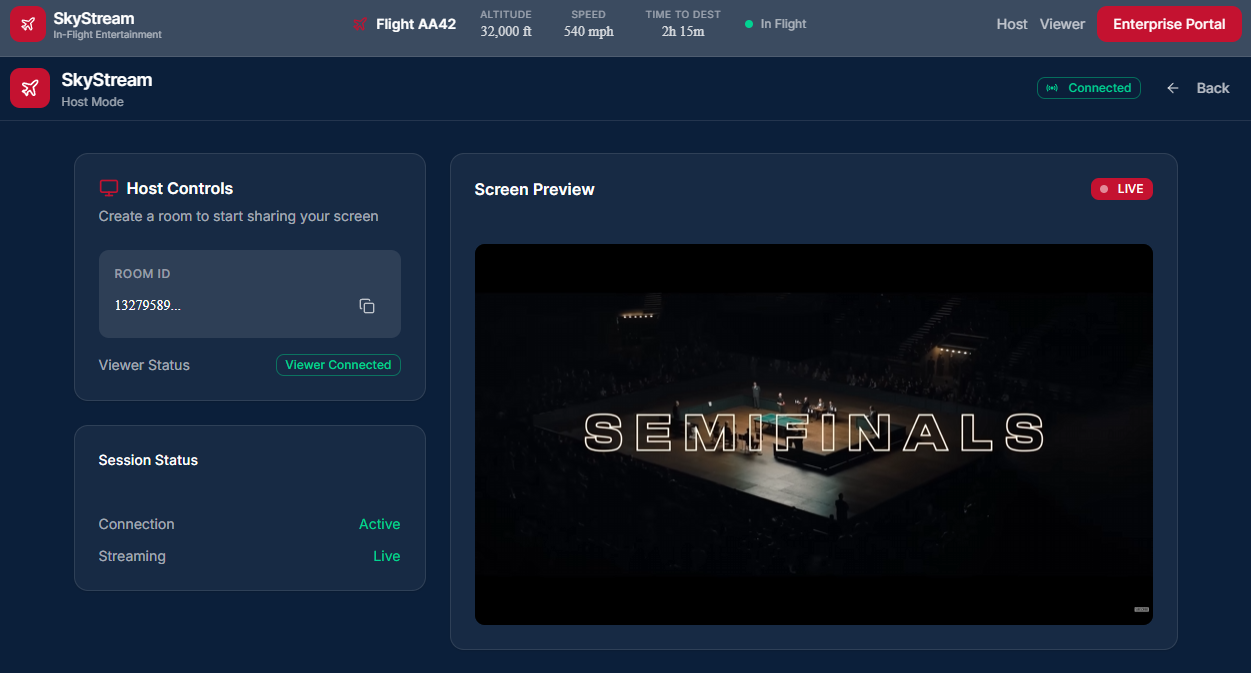
Task: Click the Screen Preview heading
Action: [x=535, y=189]
